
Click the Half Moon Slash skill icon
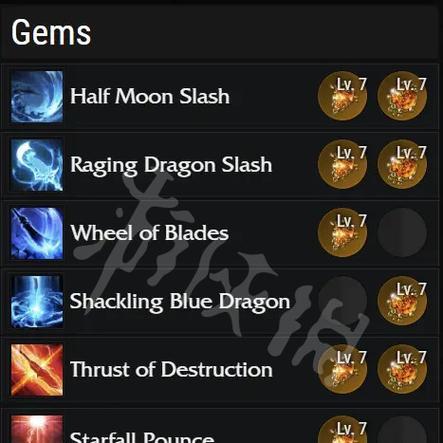click(37, 97)
